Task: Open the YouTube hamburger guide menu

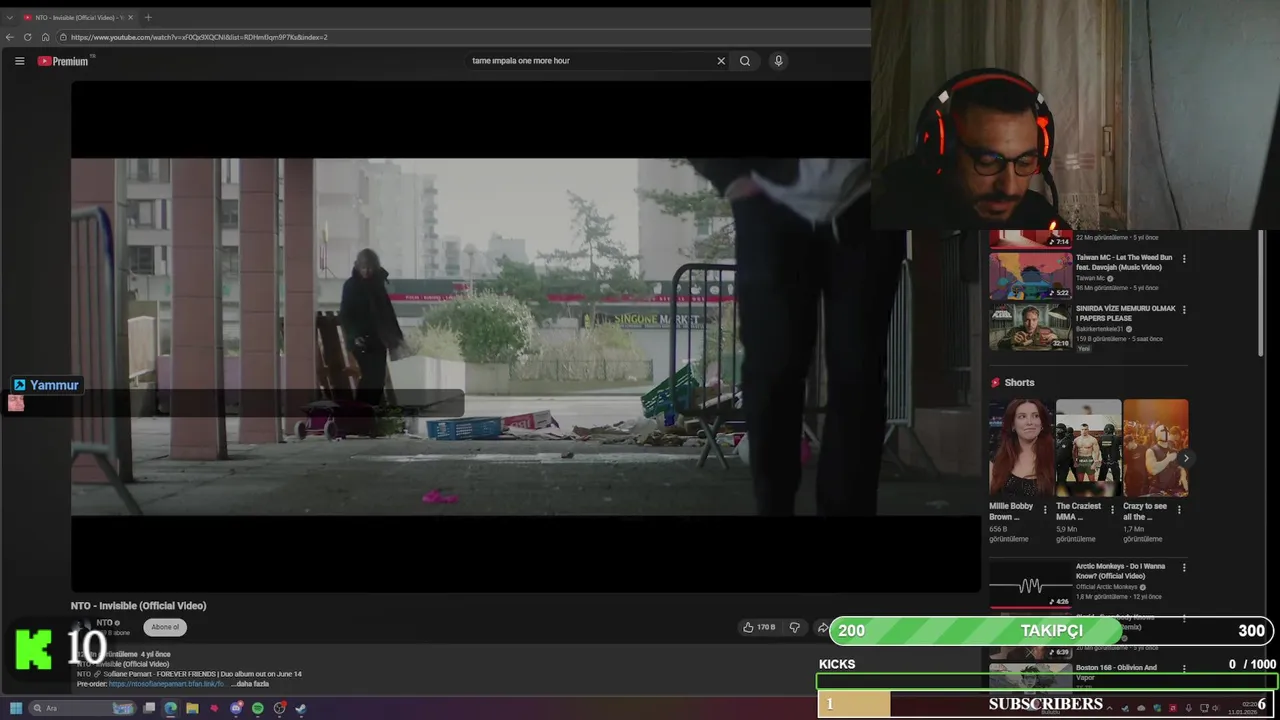Action: [19, 61]
